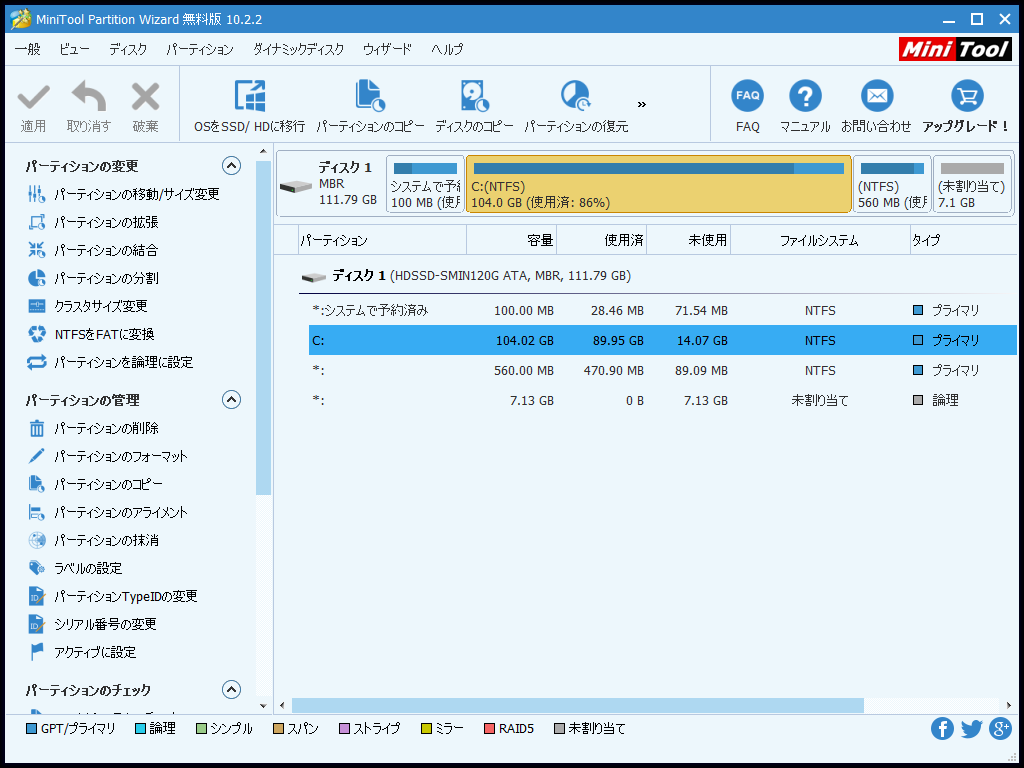Screen dimensions: 1024x768
Task: Select the 未割り当て 7.1 GB block in disk map
Action: [x=972, y=184]
